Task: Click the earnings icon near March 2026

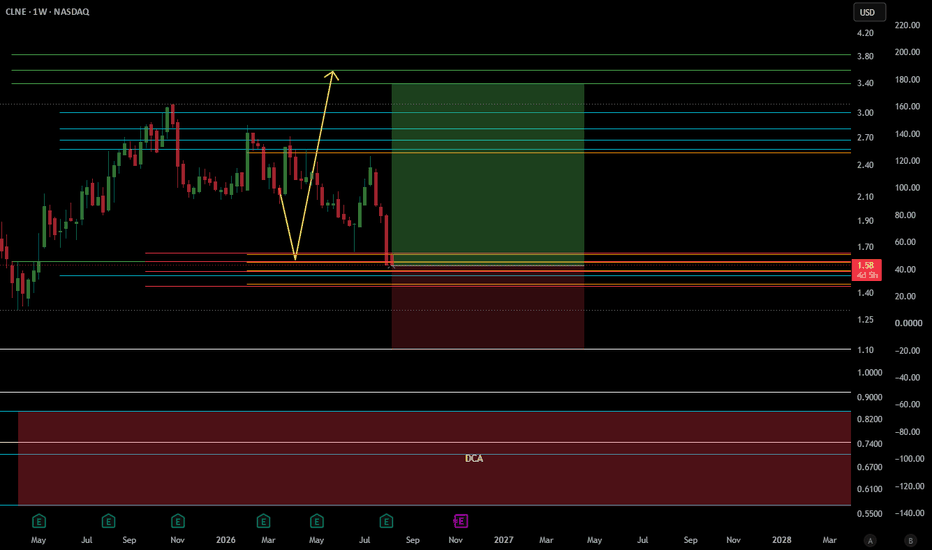Action: point(263,521)
